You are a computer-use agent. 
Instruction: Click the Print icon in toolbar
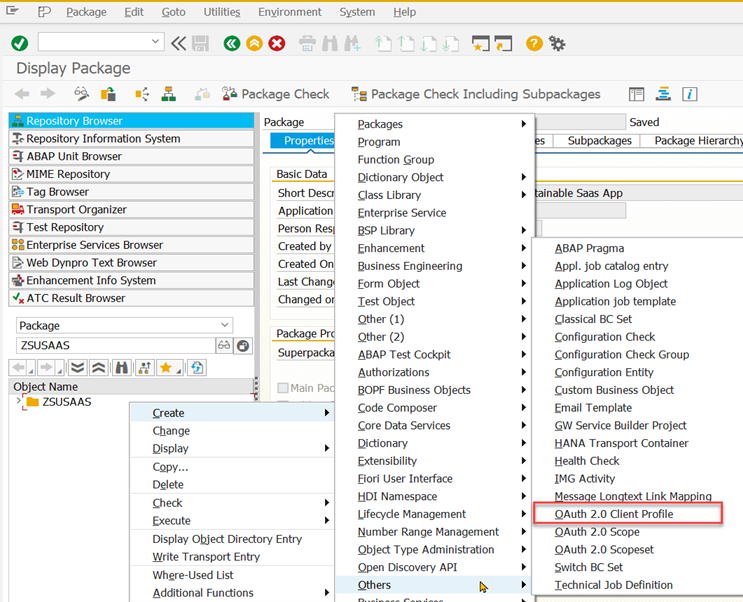pyautogui.click(x=307, y=44)
